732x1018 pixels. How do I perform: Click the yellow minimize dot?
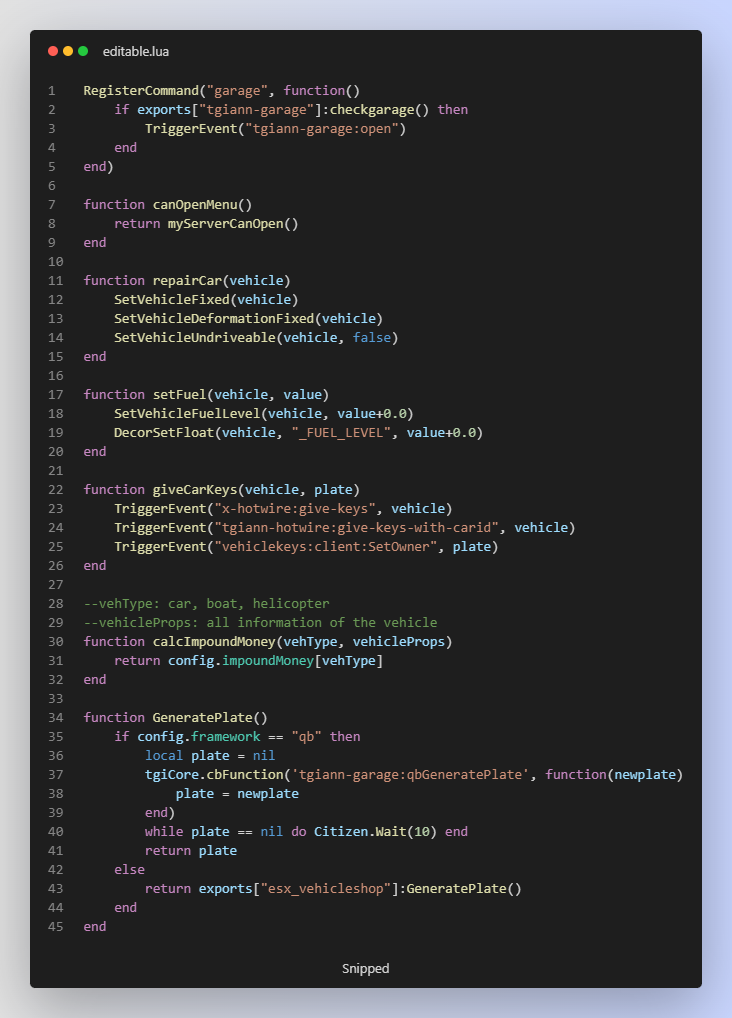[x=68, y=51]
